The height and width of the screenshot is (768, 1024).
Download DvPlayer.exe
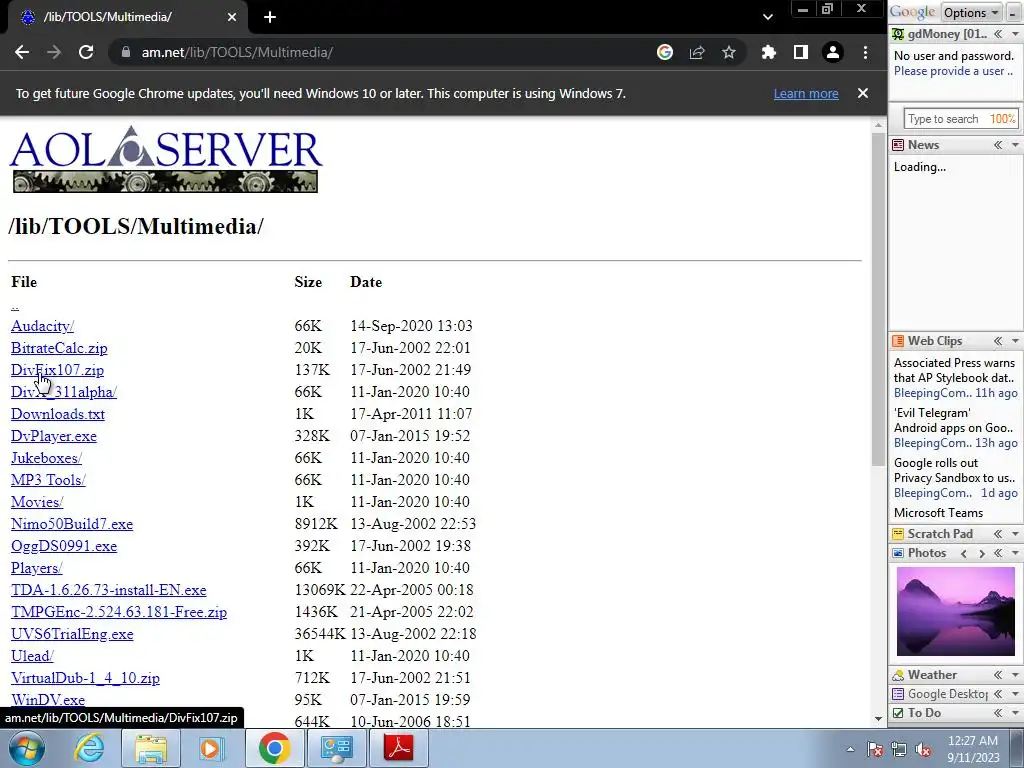54,436
